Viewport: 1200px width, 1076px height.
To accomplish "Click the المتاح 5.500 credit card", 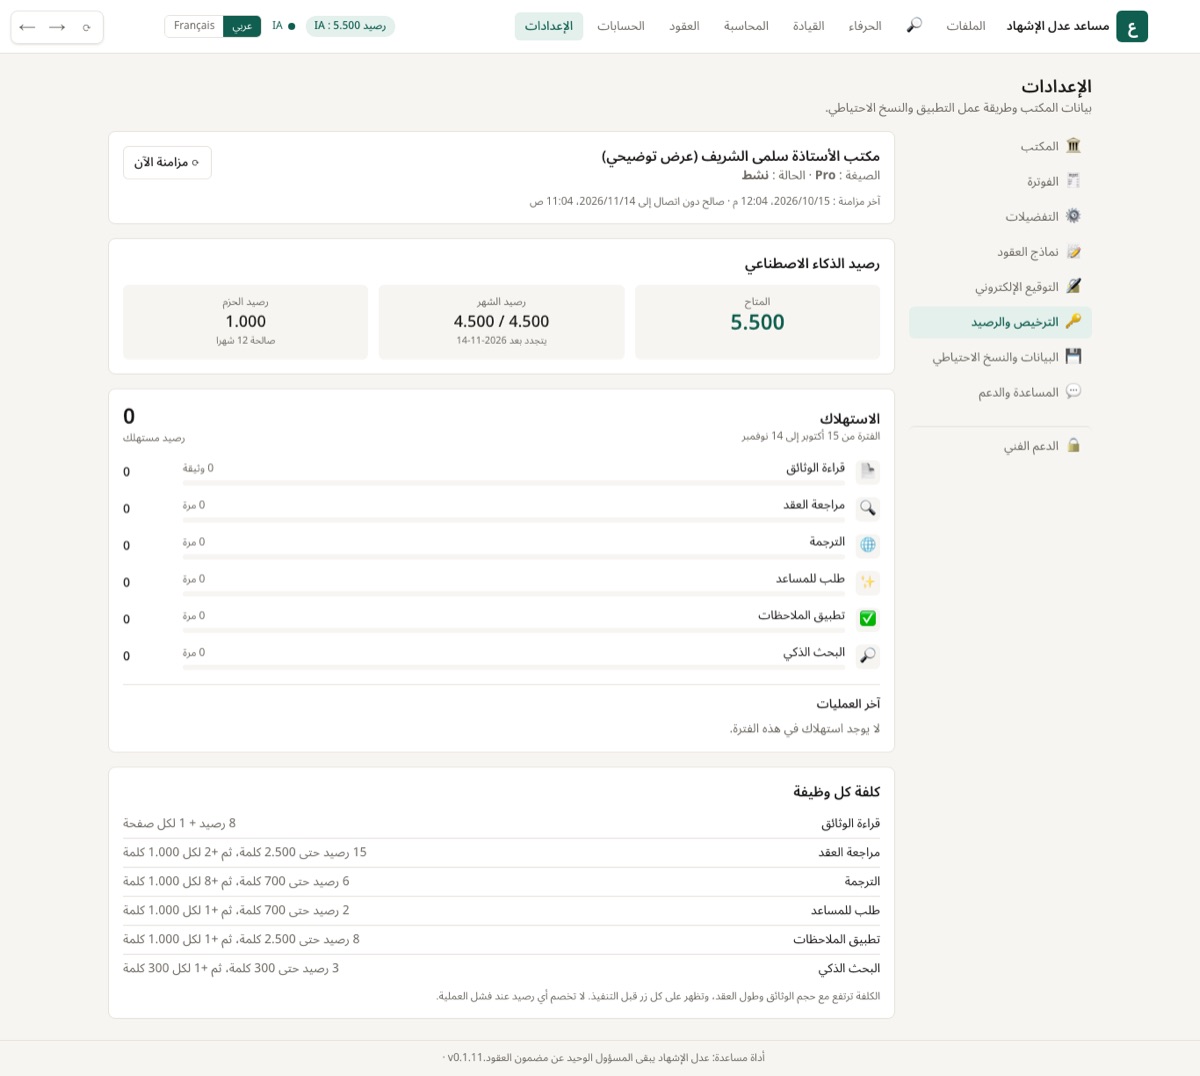I will coord(757,322).
